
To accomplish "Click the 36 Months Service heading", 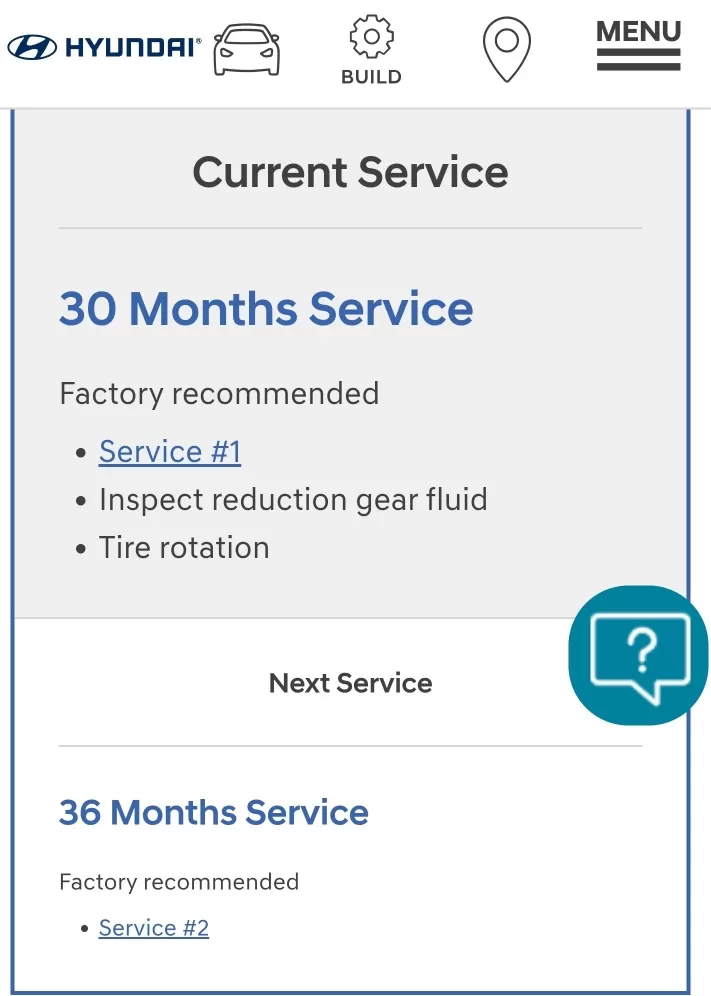I will (x=214, y=812).
